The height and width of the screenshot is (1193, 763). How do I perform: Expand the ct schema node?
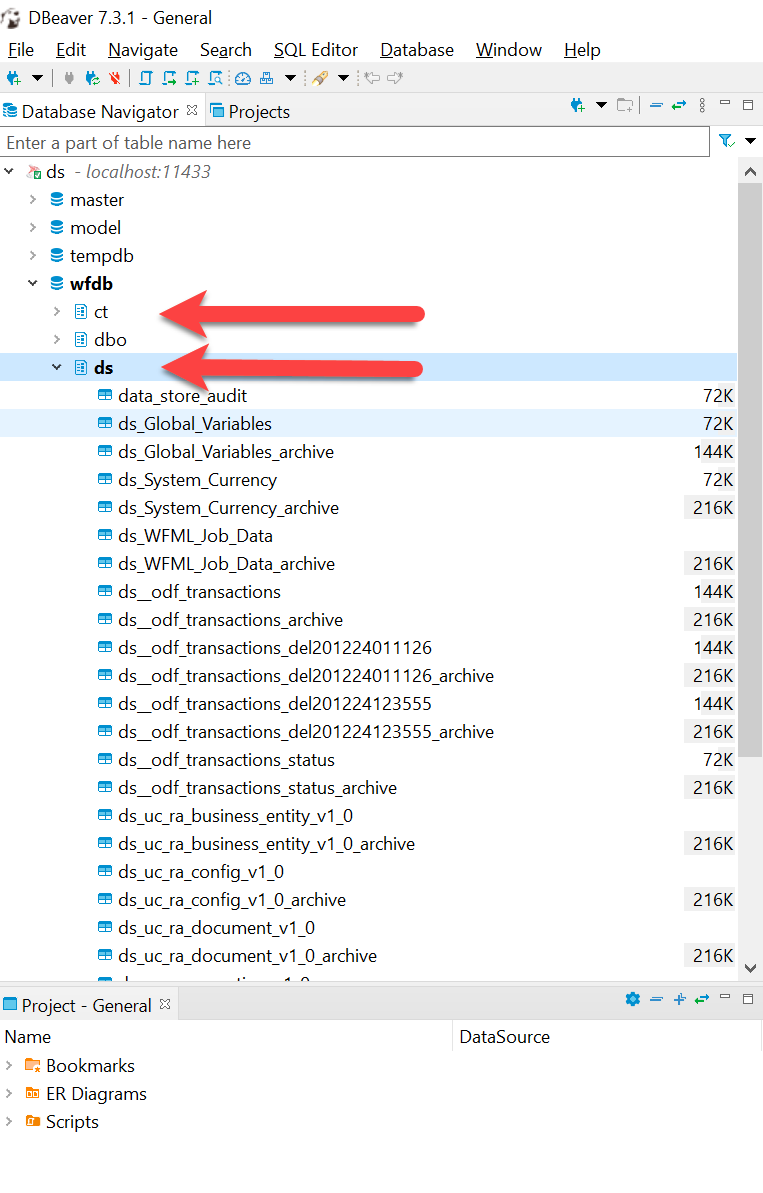click(x=56, y=311)
